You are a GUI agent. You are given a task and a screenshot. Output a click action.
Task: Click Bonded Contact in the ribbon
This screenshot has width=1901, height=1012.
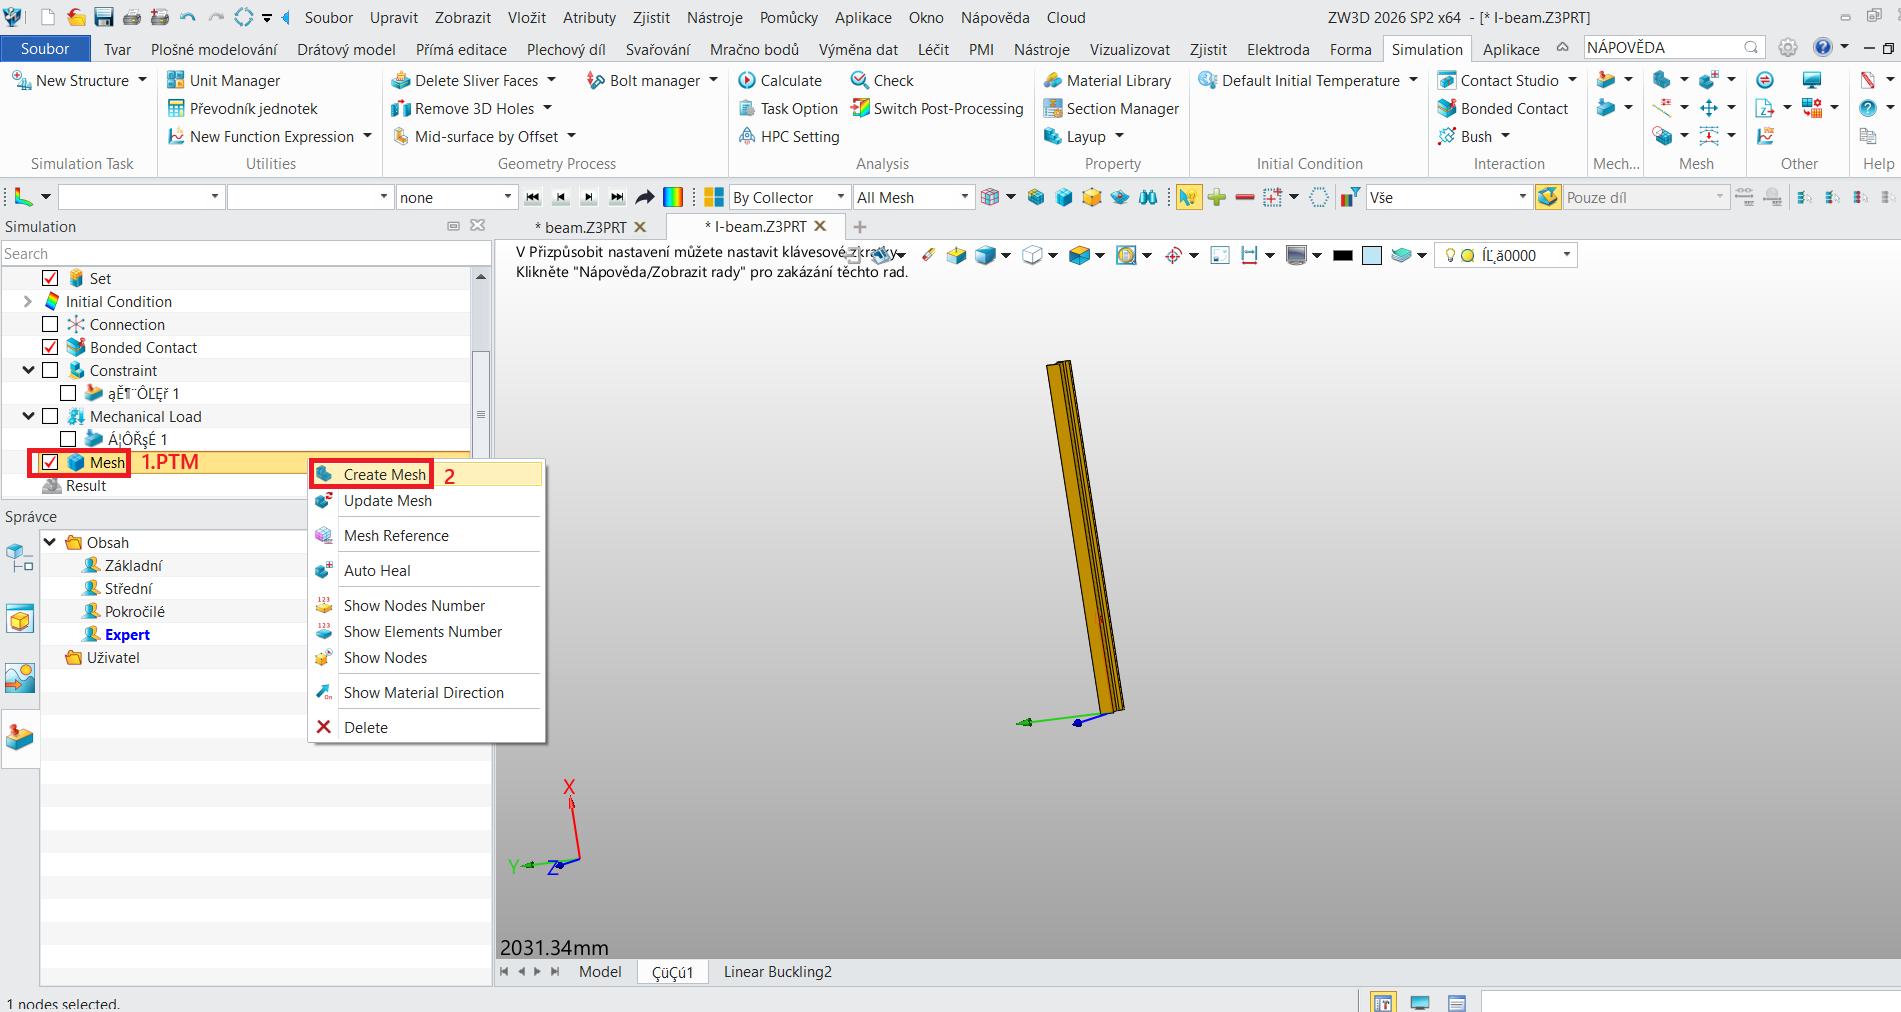pos(1502,108)
